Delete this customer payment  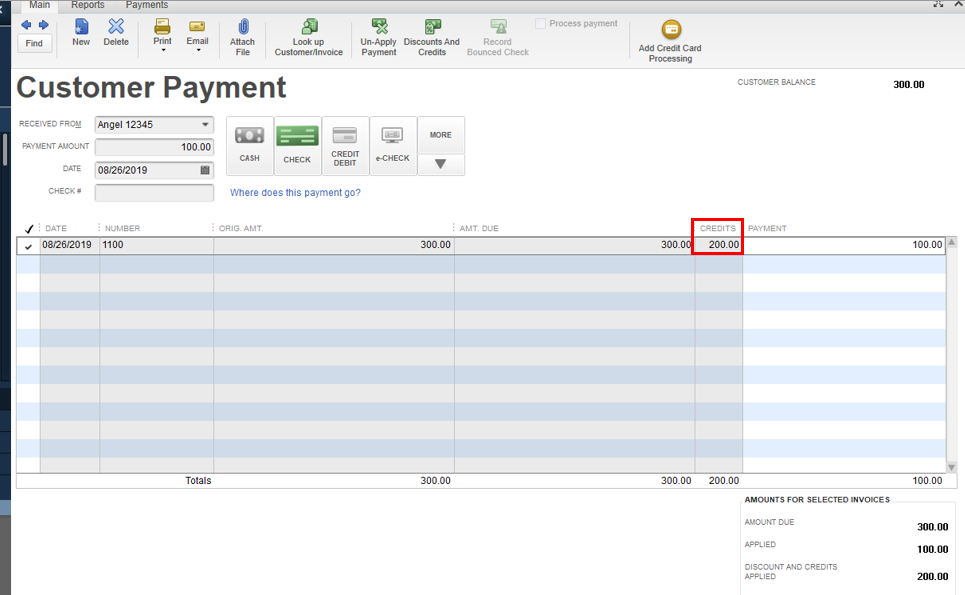(x=116, y=32)
